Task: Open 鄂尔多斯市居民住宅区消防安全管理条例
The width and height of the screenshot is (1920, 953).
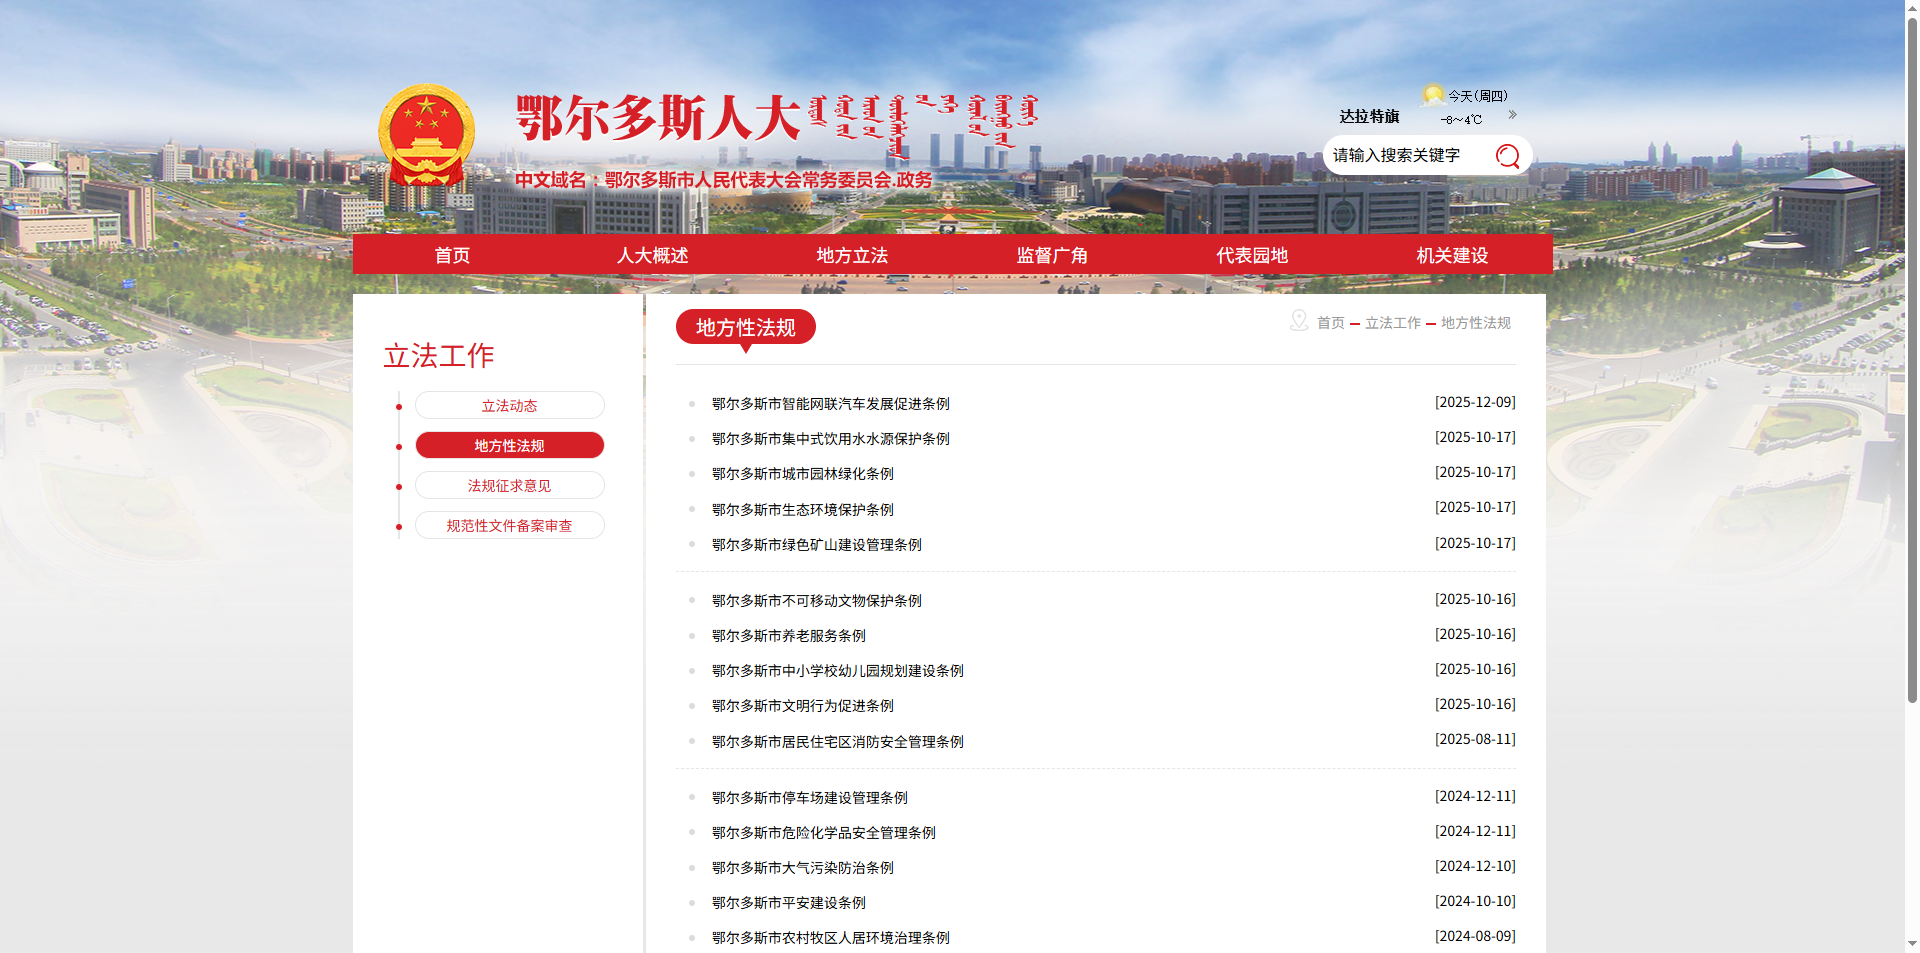Action: point(838,742)
